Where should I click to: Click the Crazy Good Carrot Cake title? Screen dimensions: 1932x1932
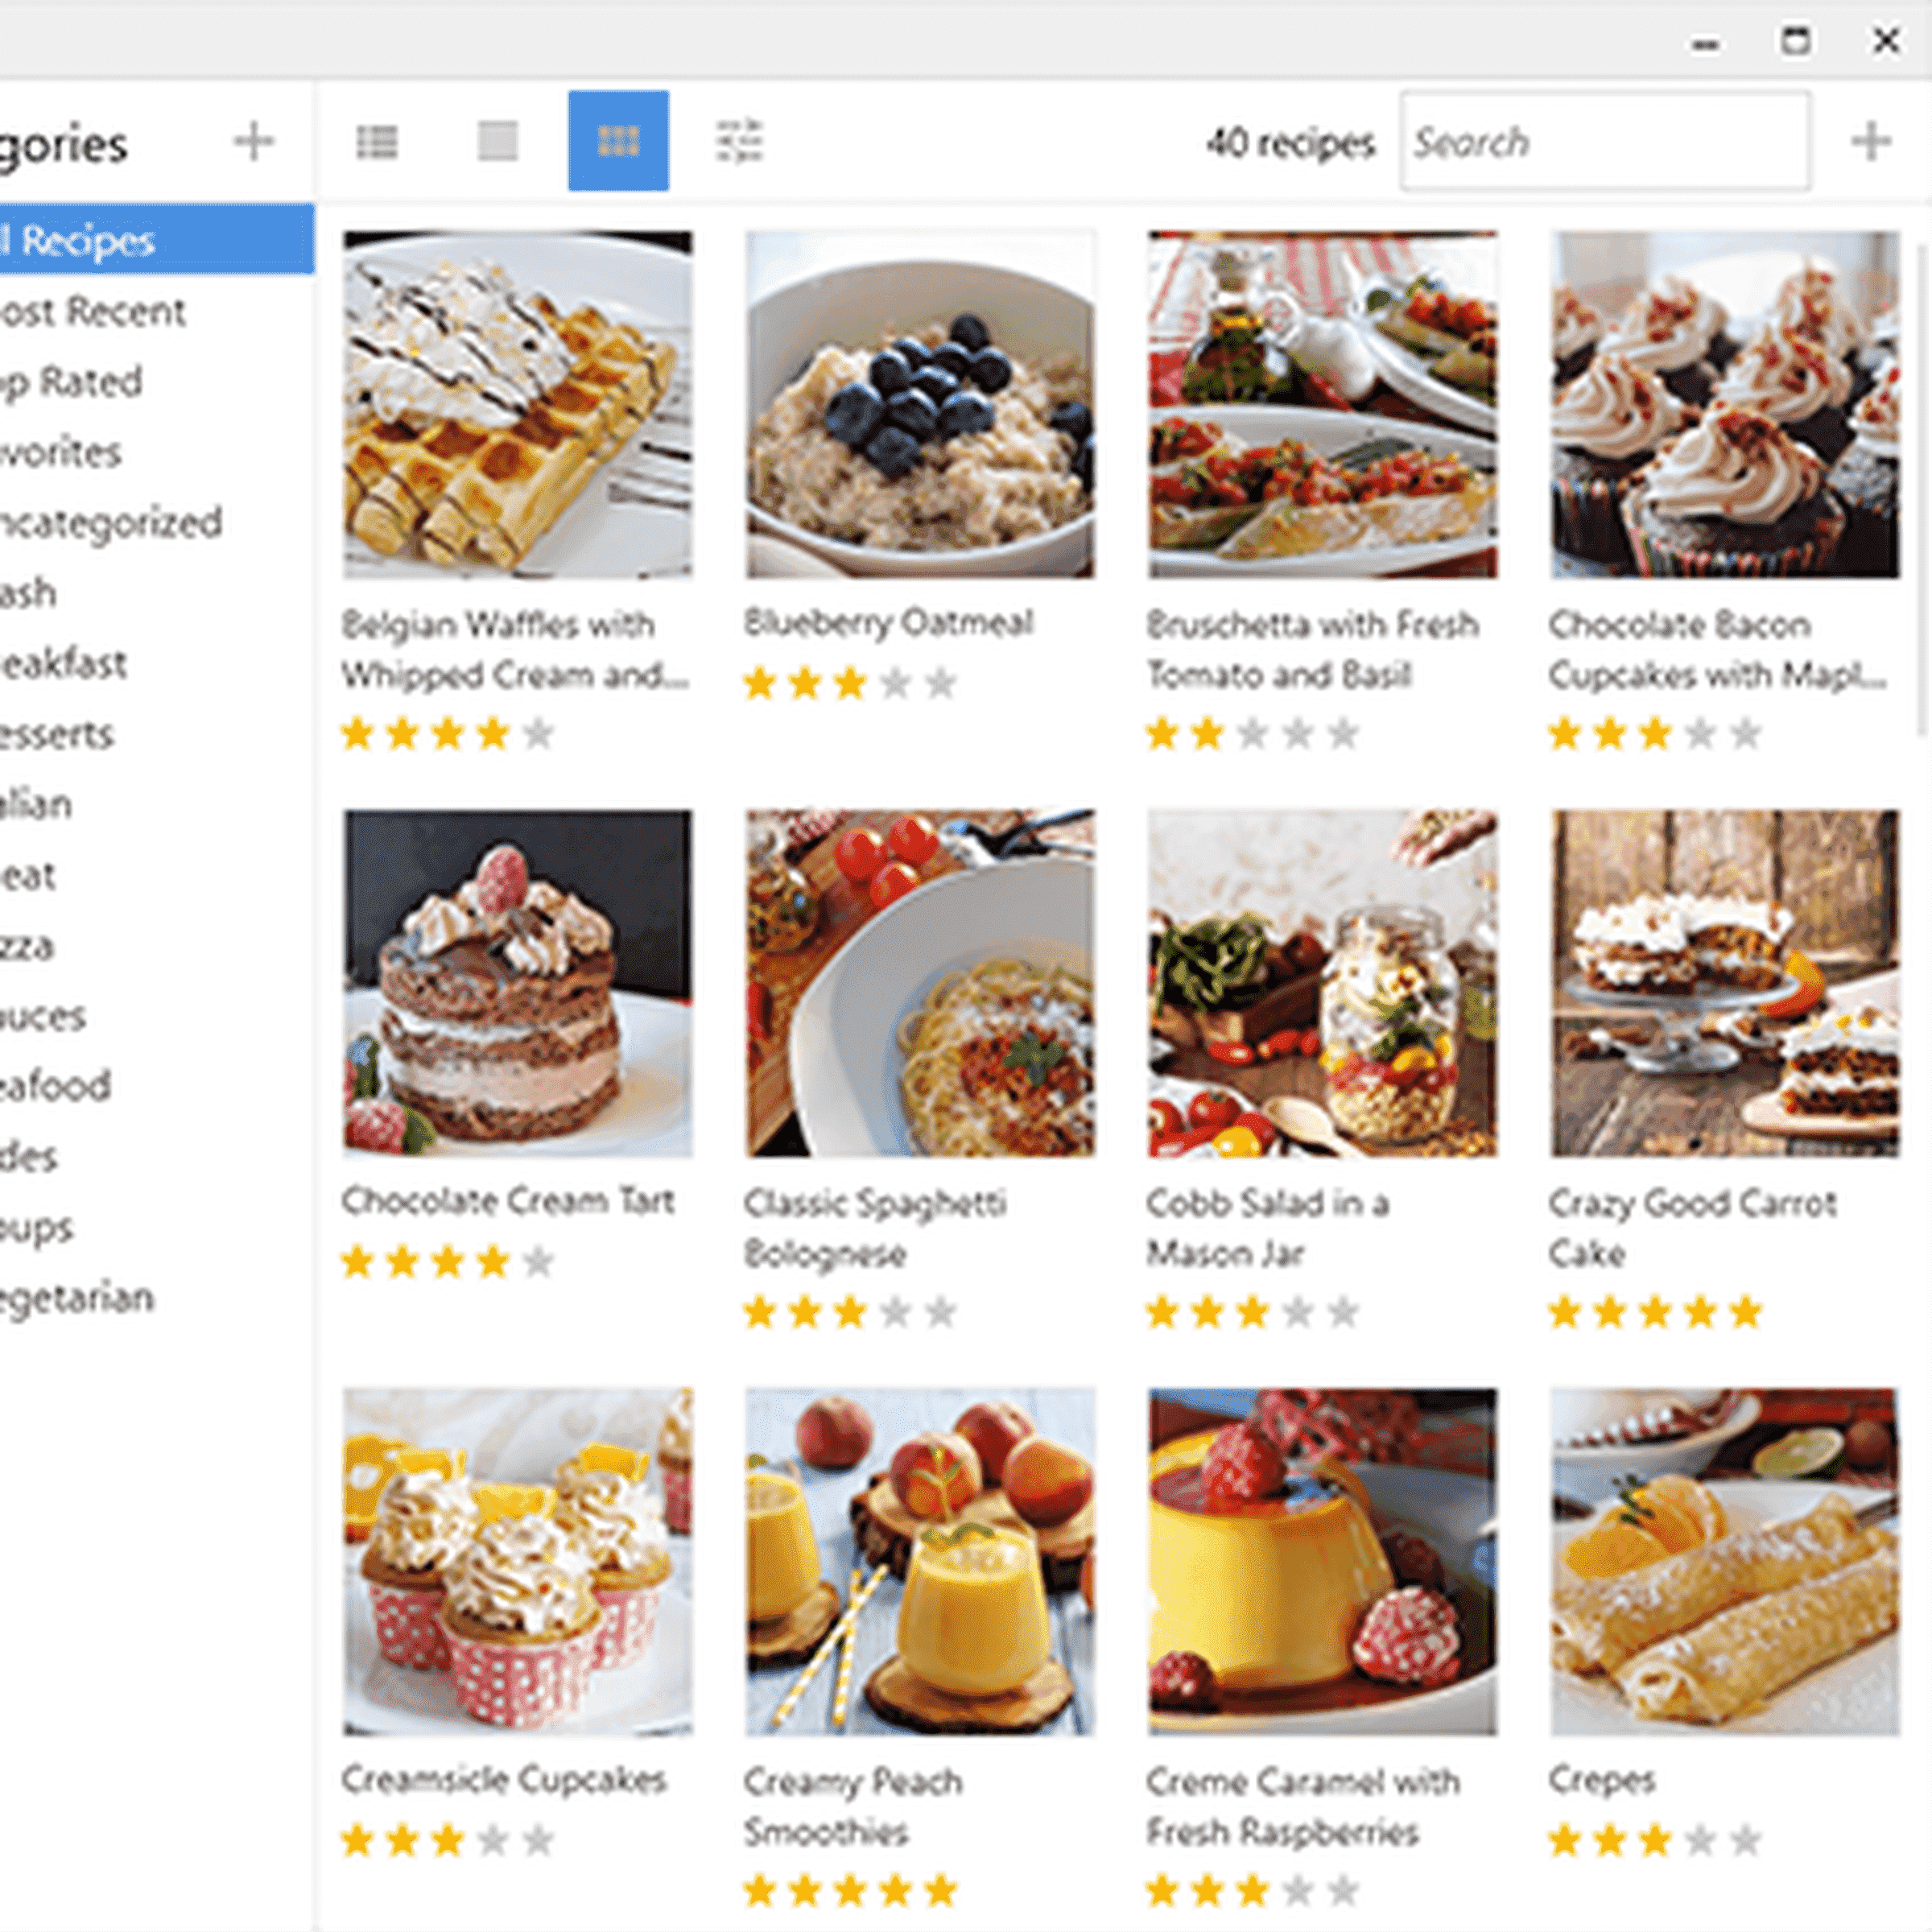tap(1692, 1228)
